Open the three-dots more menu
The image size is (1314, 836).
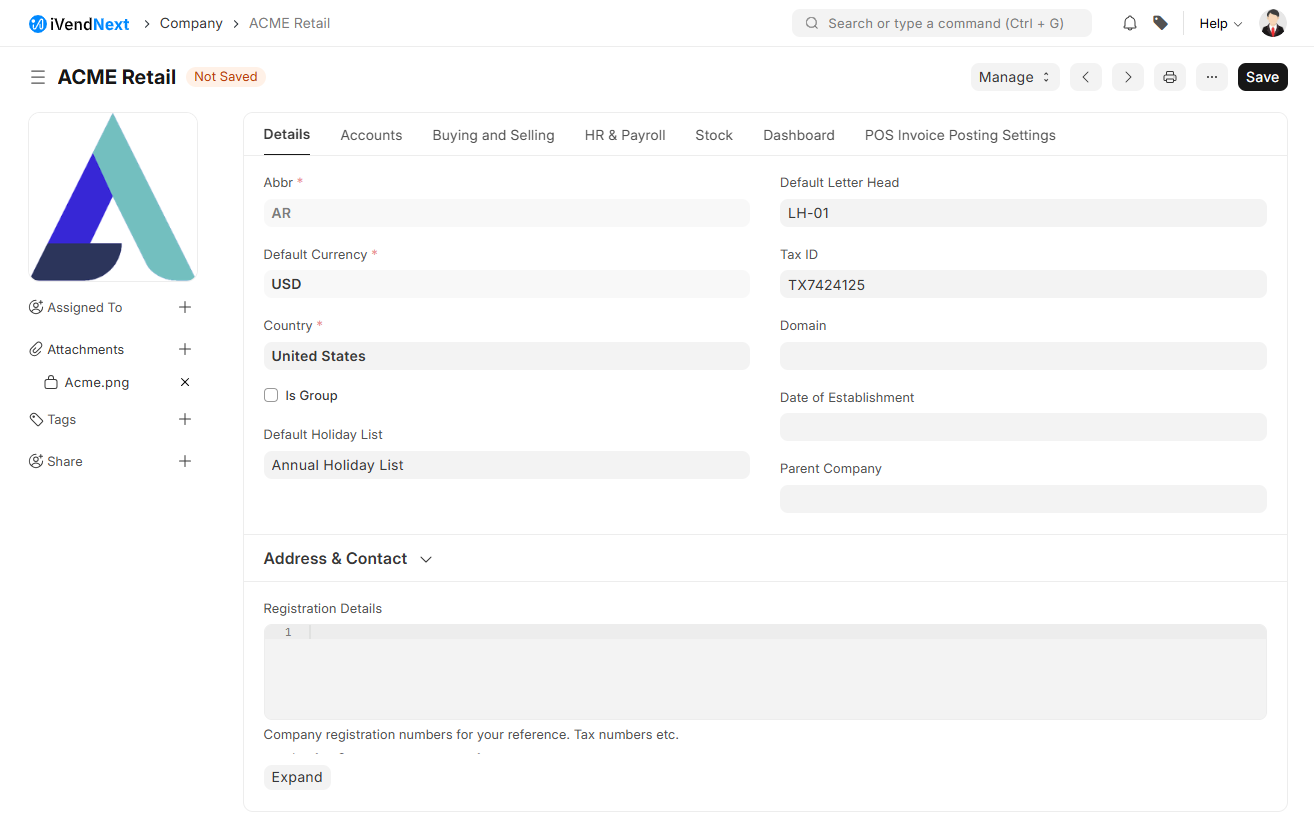(1212, 77)
